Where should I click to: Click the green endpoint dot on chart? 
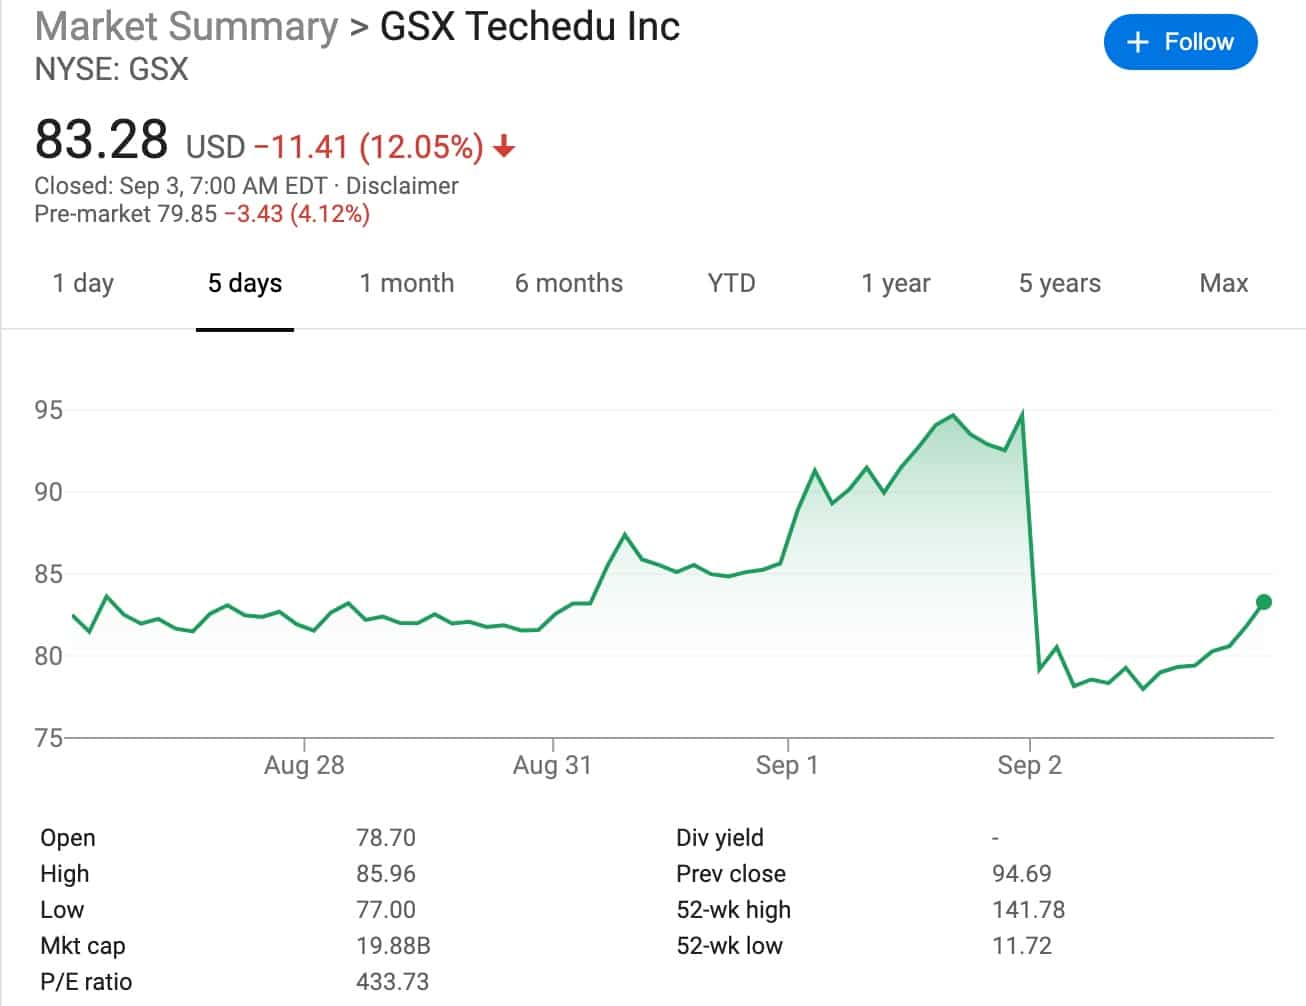(1263, 602)
